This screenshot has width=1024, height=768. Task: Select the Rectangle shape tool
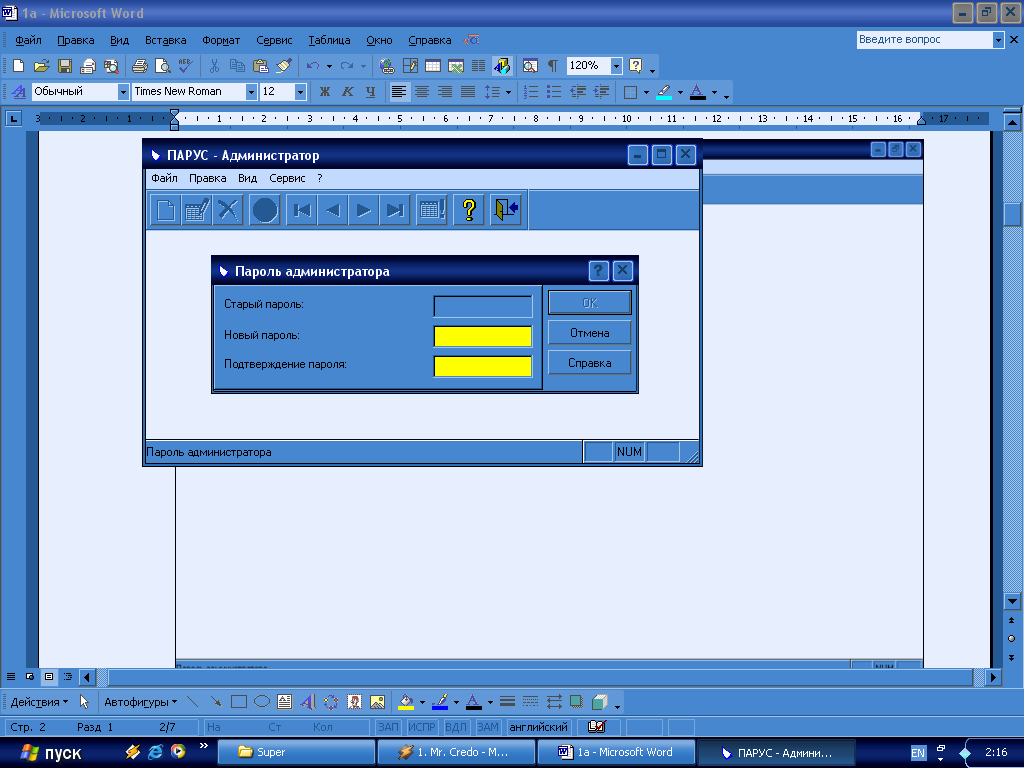point(239,702)
